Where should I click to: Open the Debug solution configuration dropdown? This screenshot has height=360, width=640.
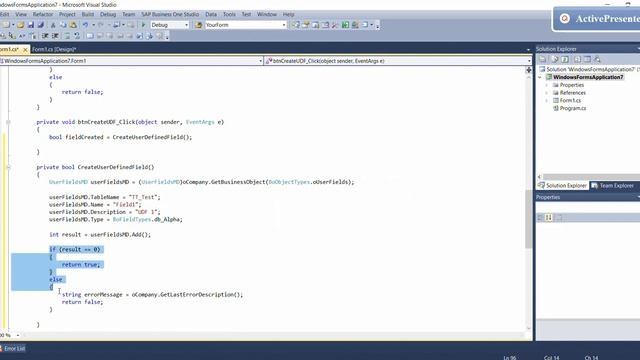187,25
